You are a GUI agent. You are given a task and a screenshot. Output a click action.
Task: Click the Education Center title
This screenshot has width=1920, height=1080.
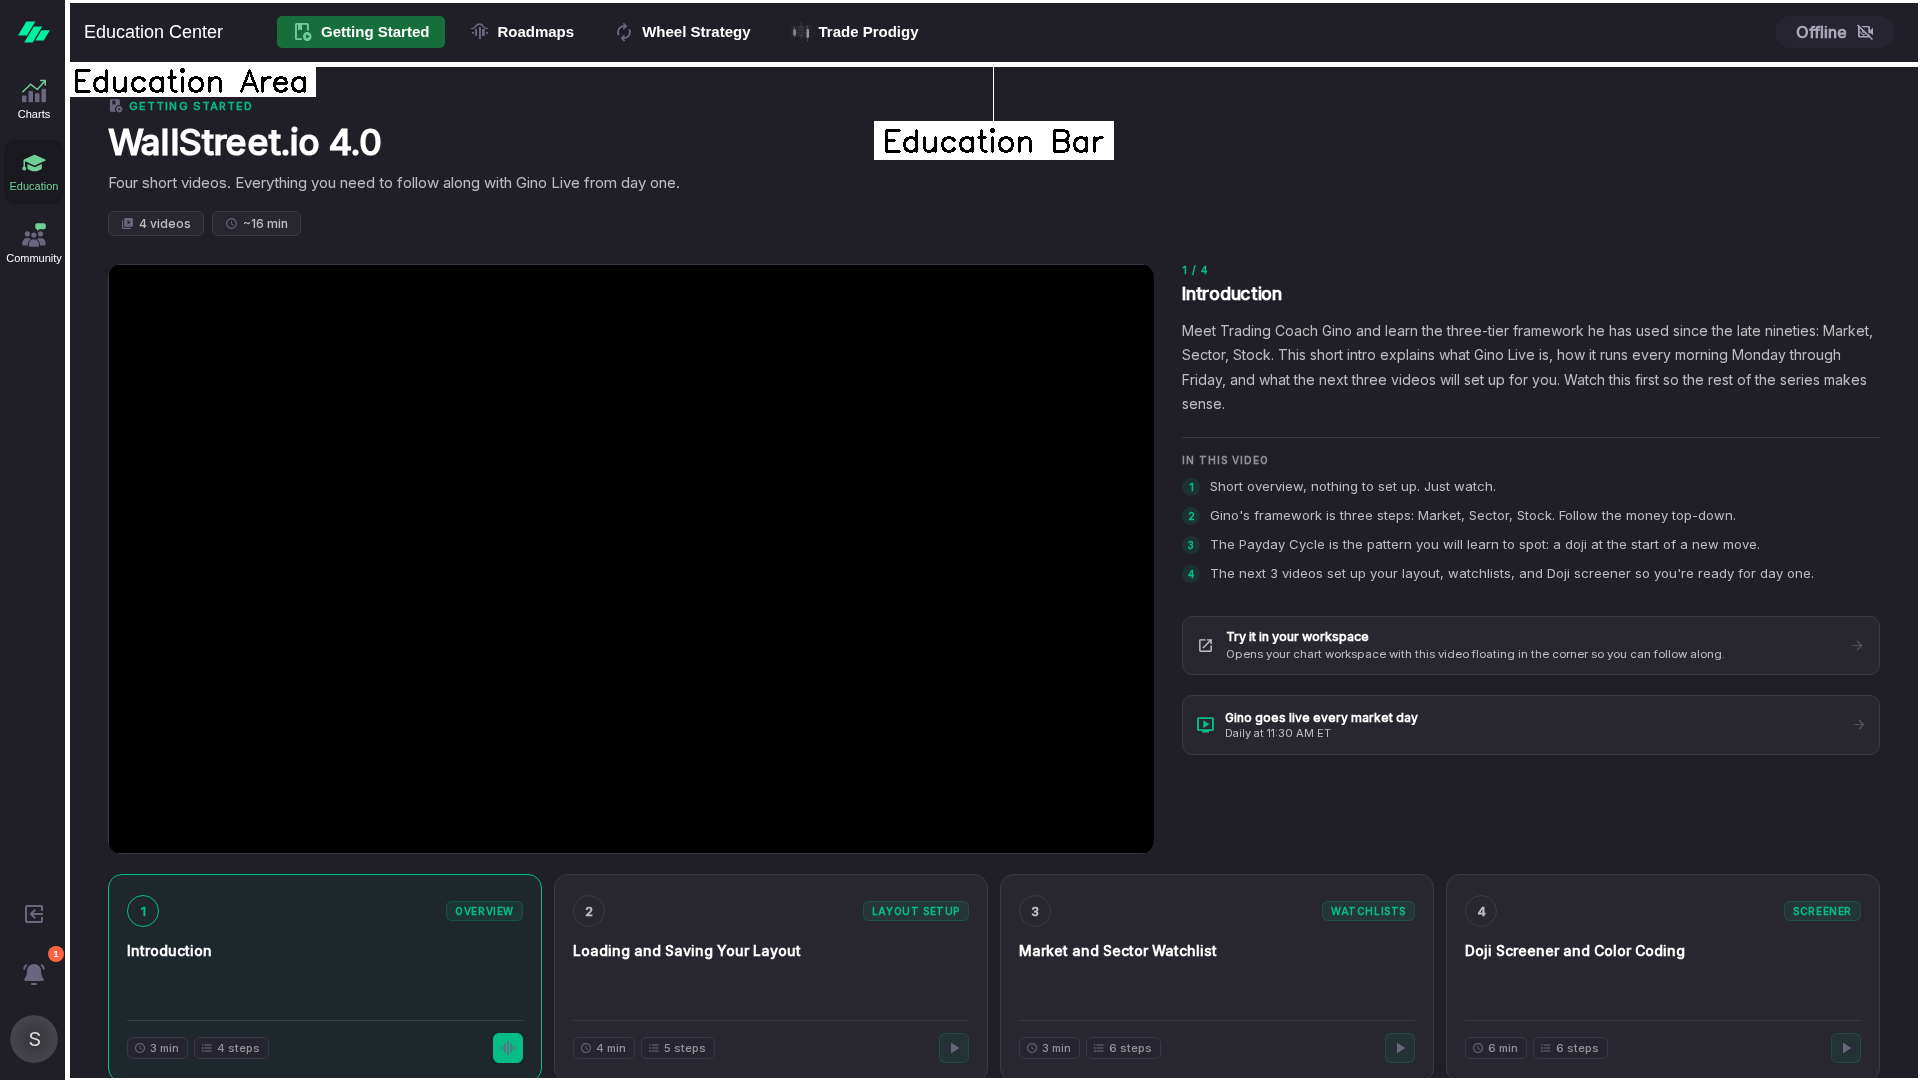[x=153, y=32]
